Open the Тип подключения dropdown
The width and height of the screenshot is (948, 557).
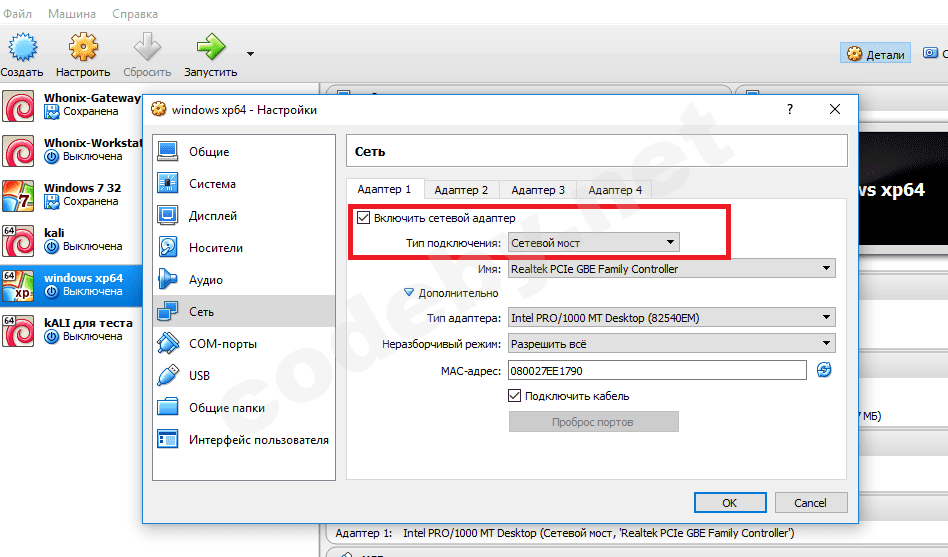pyautogui.click(x=593, y=243)
